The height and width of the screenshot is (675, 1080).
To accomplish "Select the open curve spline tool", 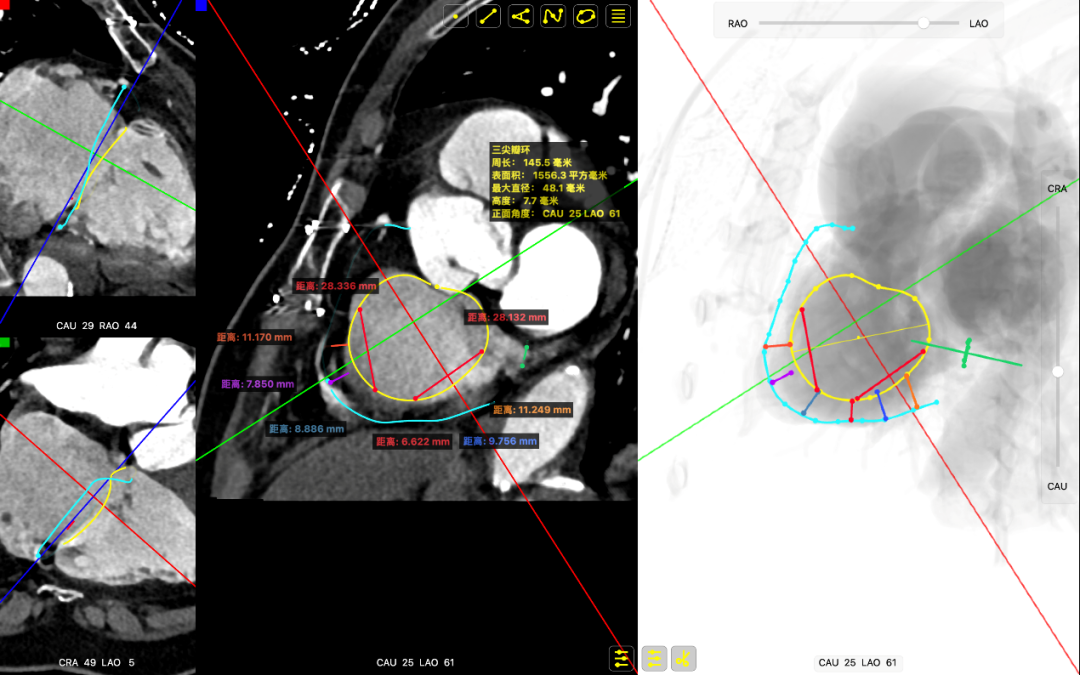I will point(553,16).
